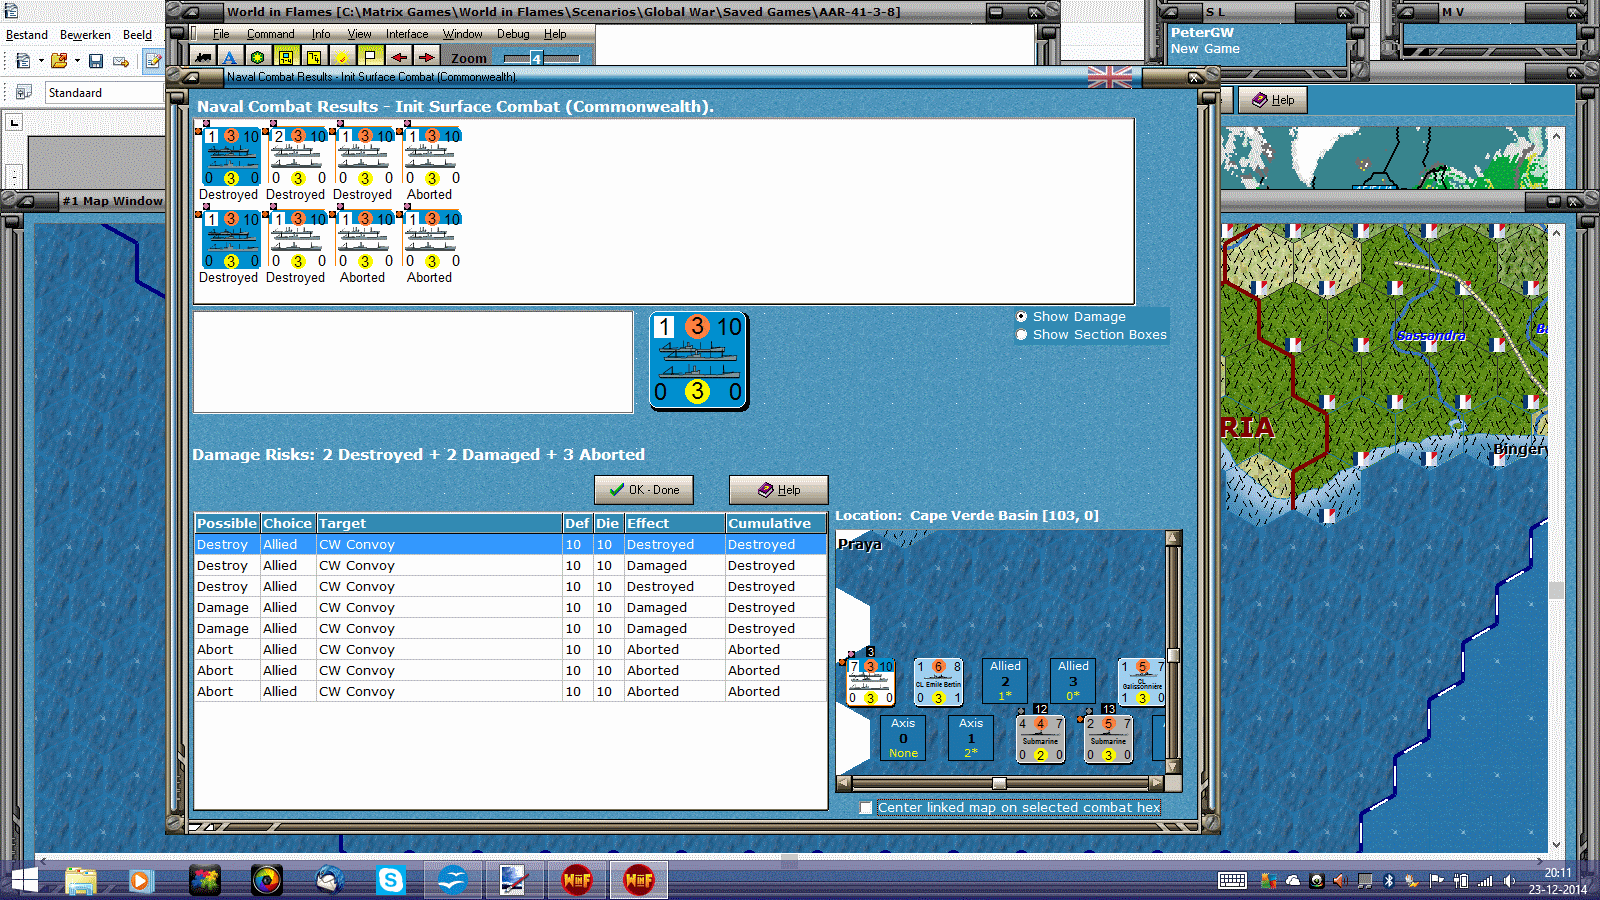Click the Help button above the minimap

pos(1273,100)
